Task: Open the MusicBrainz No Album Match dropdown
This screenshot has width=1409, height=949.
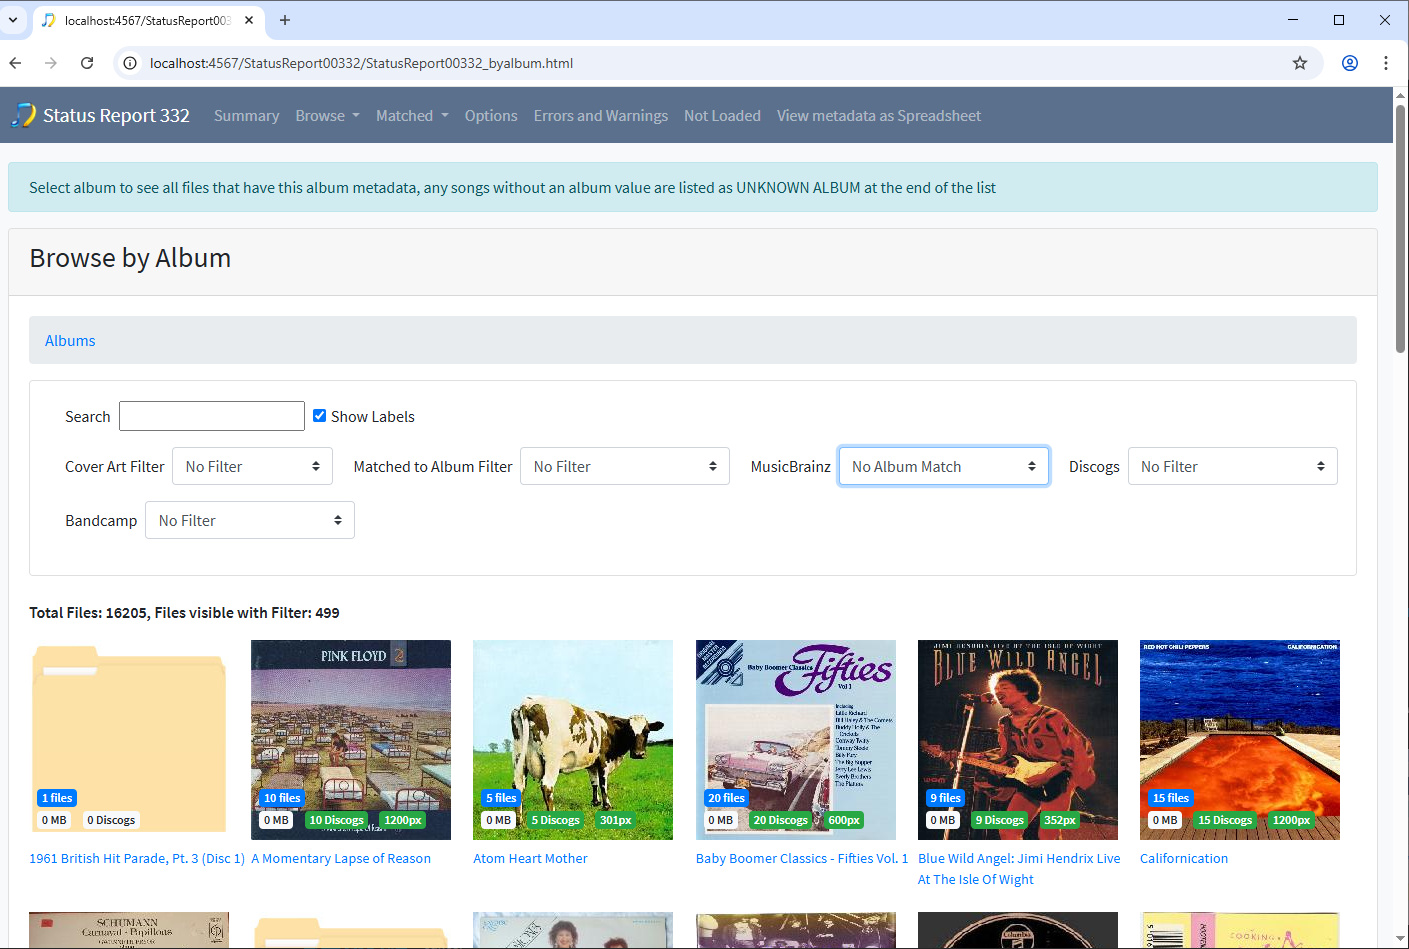Action: [944, 466]
